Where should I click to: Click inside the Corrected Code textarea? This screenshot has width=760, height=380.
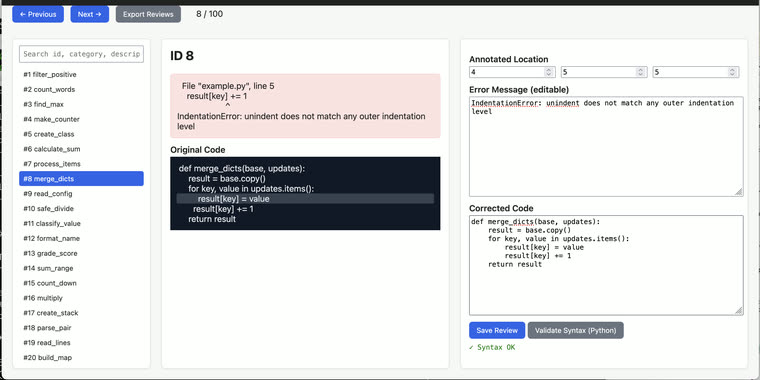tap(606, 265)
